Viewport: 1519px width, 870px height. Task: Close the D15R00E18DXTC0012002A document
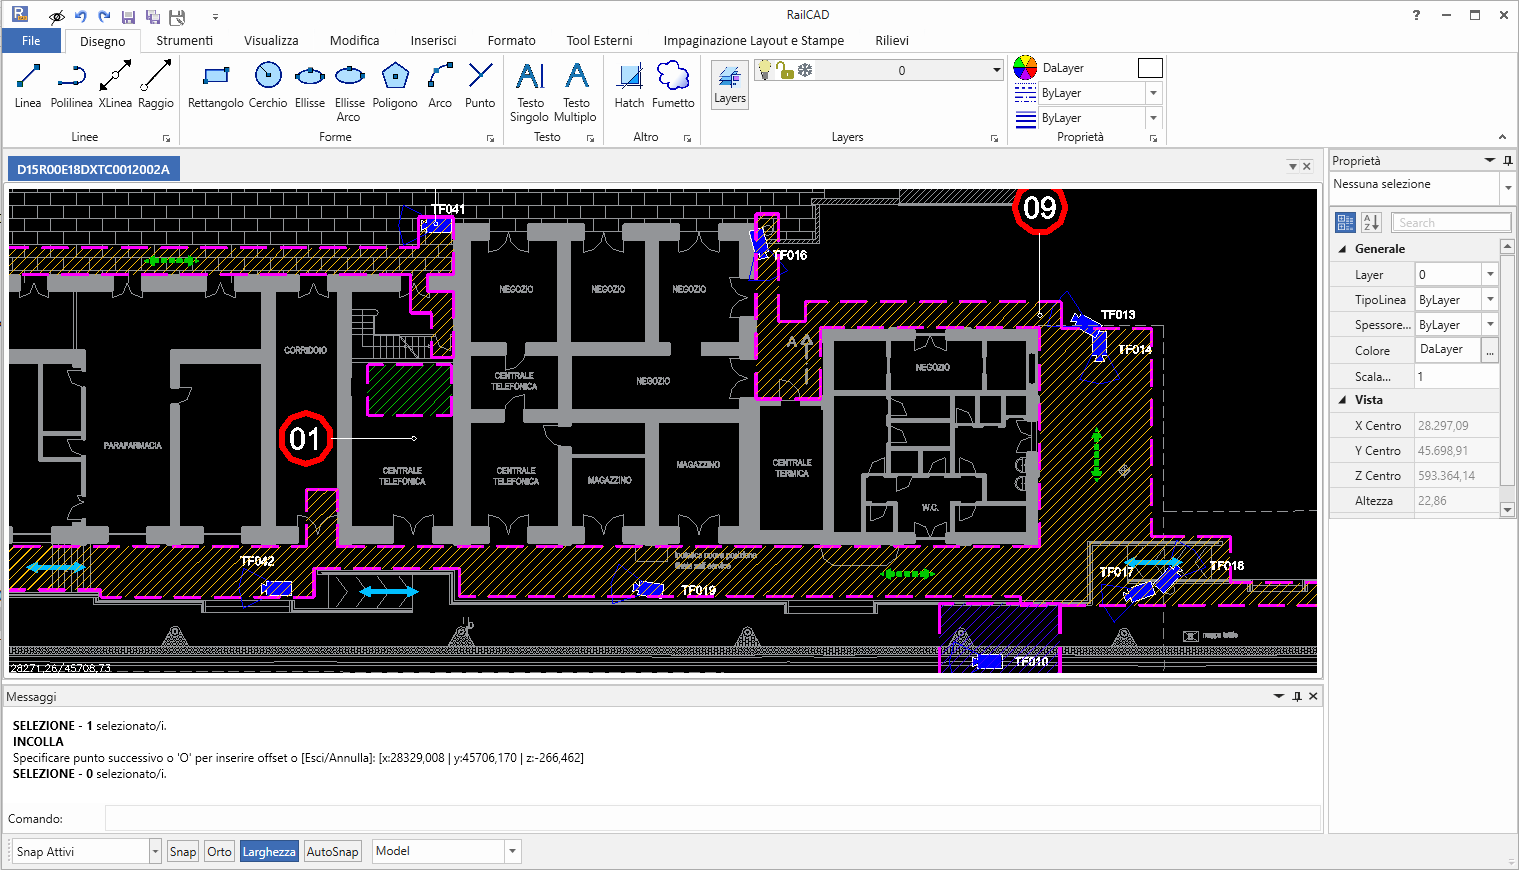click(x=1306, y=166)
